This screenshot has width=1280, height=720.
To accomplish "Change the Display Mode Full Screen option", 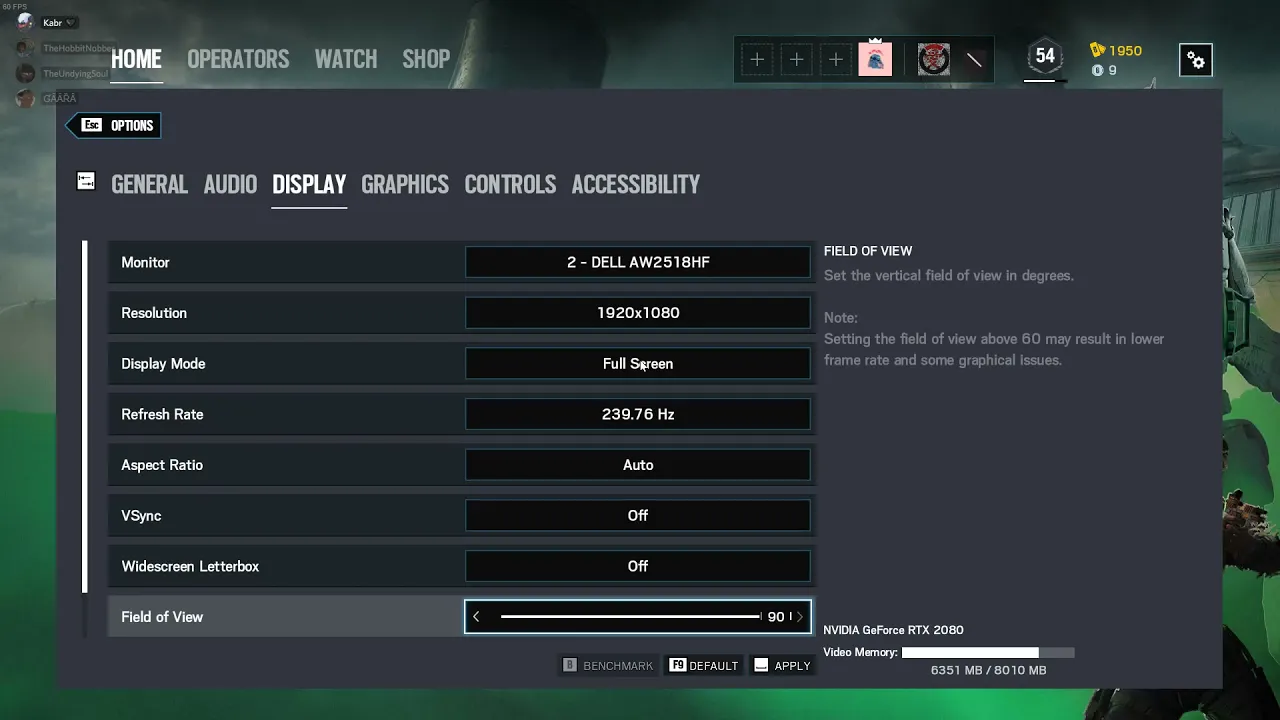I will 638,364.
